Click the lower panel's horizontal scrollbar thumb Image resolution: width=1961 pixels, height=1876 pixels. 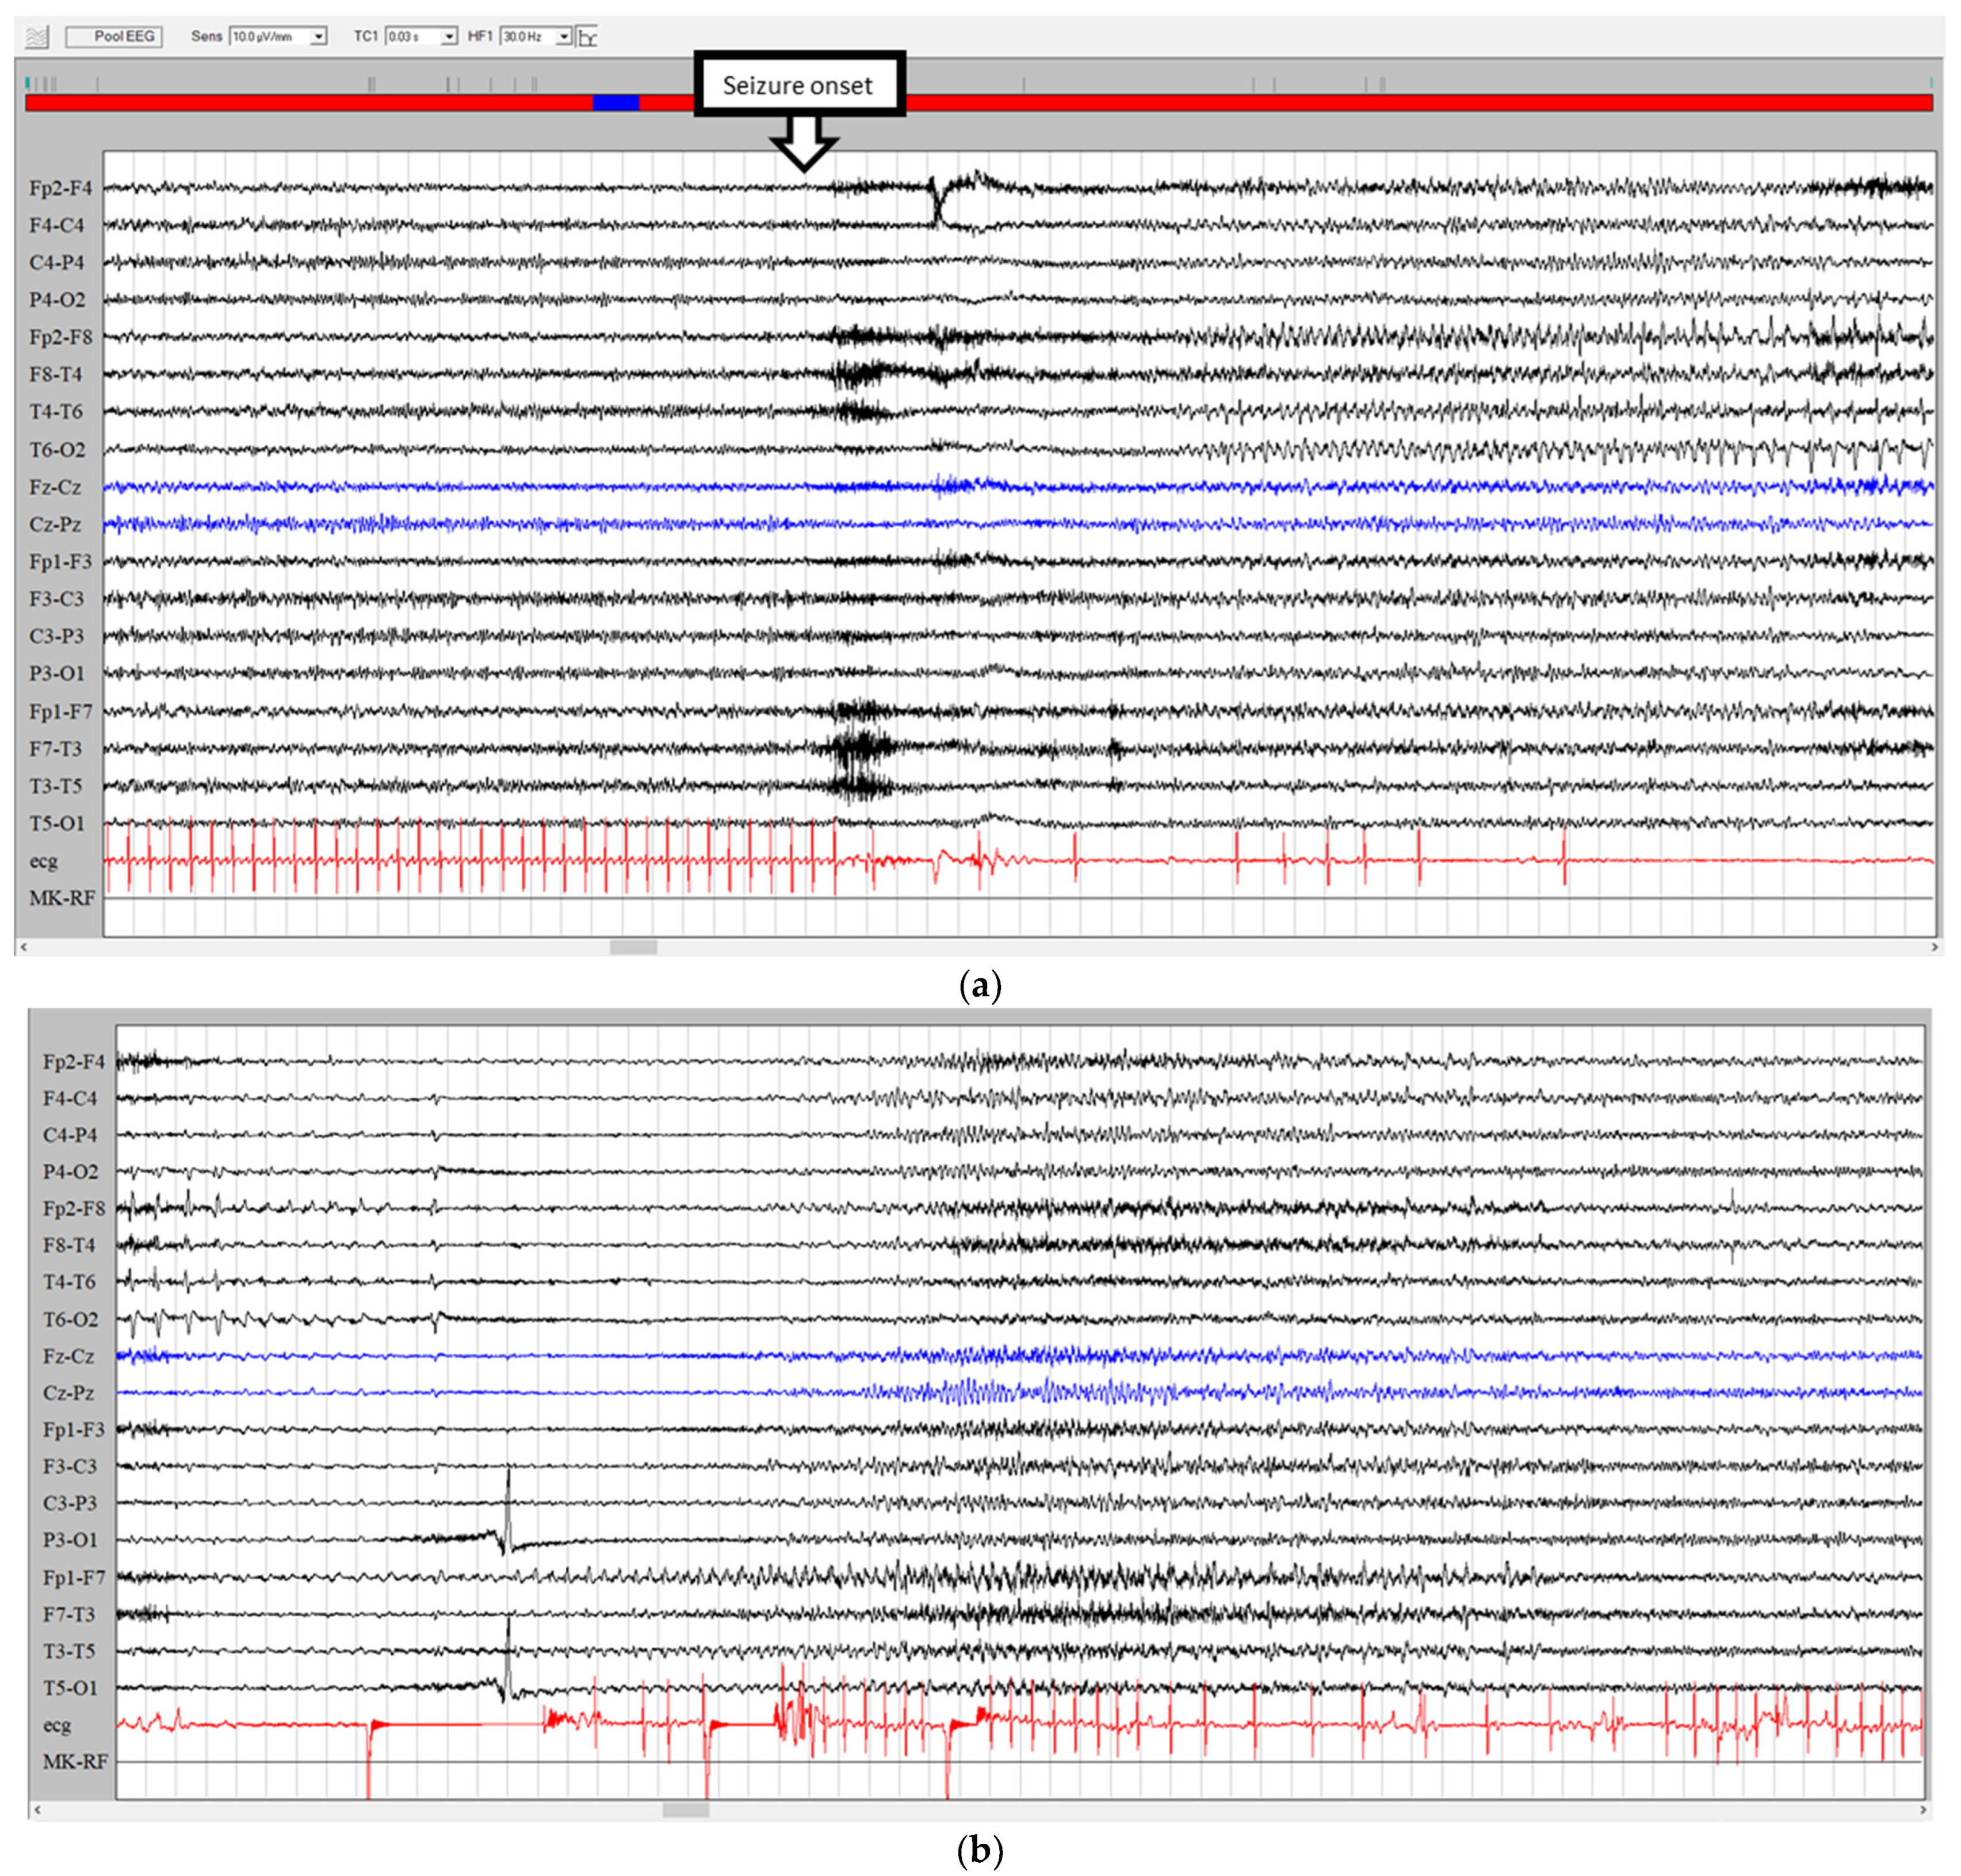[686, 1810]
